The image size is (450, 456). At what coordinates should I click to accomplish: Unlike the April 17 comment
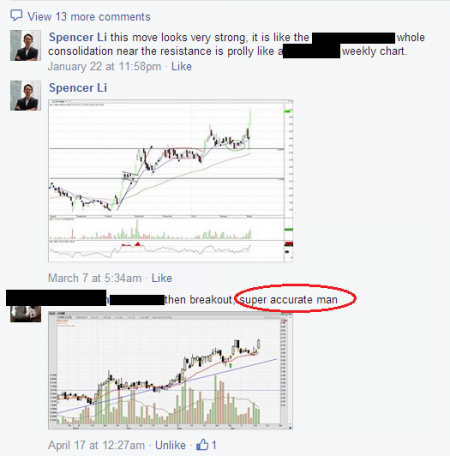170,445
